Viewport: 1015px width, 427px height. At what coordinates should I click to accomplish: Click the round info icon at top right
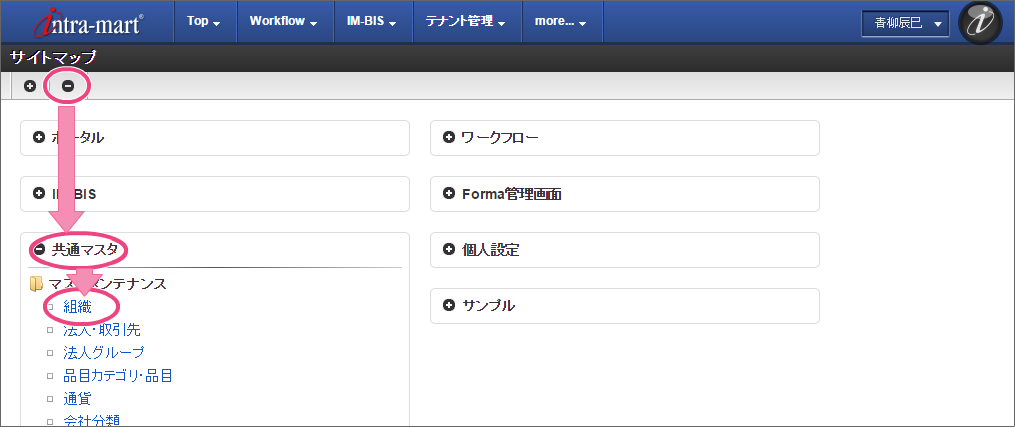[980, 22]
